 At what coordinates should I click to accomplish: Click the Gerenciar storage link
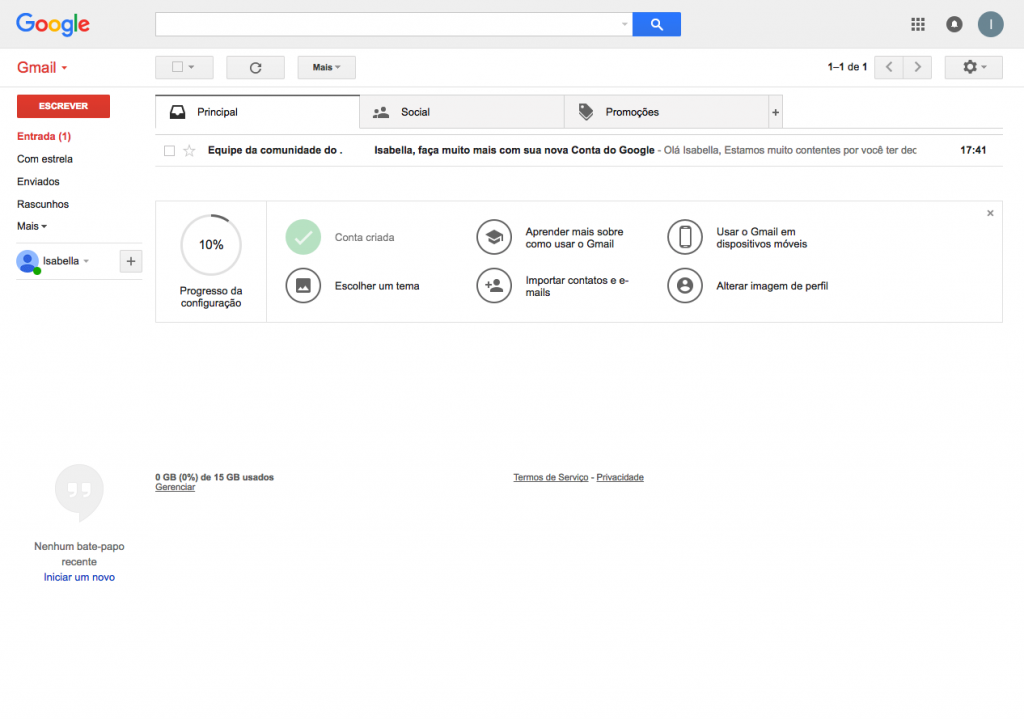175,487
